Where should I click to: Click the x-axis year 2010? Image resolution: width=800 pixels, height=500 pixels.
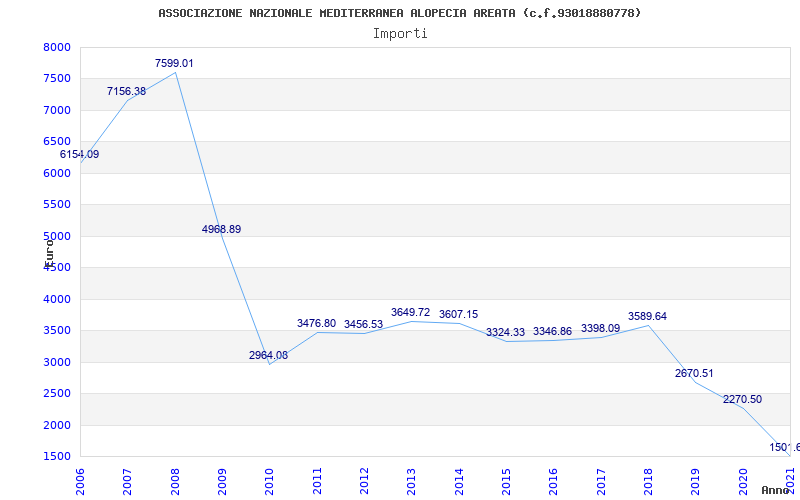269,482
